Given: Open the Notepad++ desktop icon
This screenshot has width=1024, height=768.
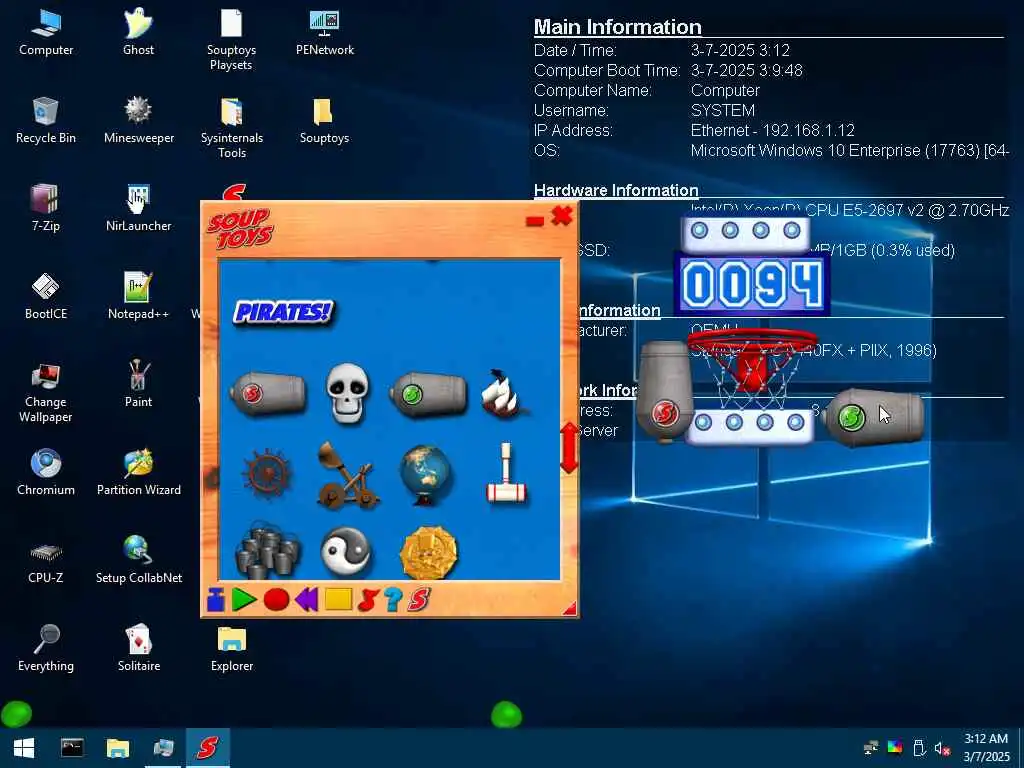Looking at the screenshot, I should tap(138, 297).
